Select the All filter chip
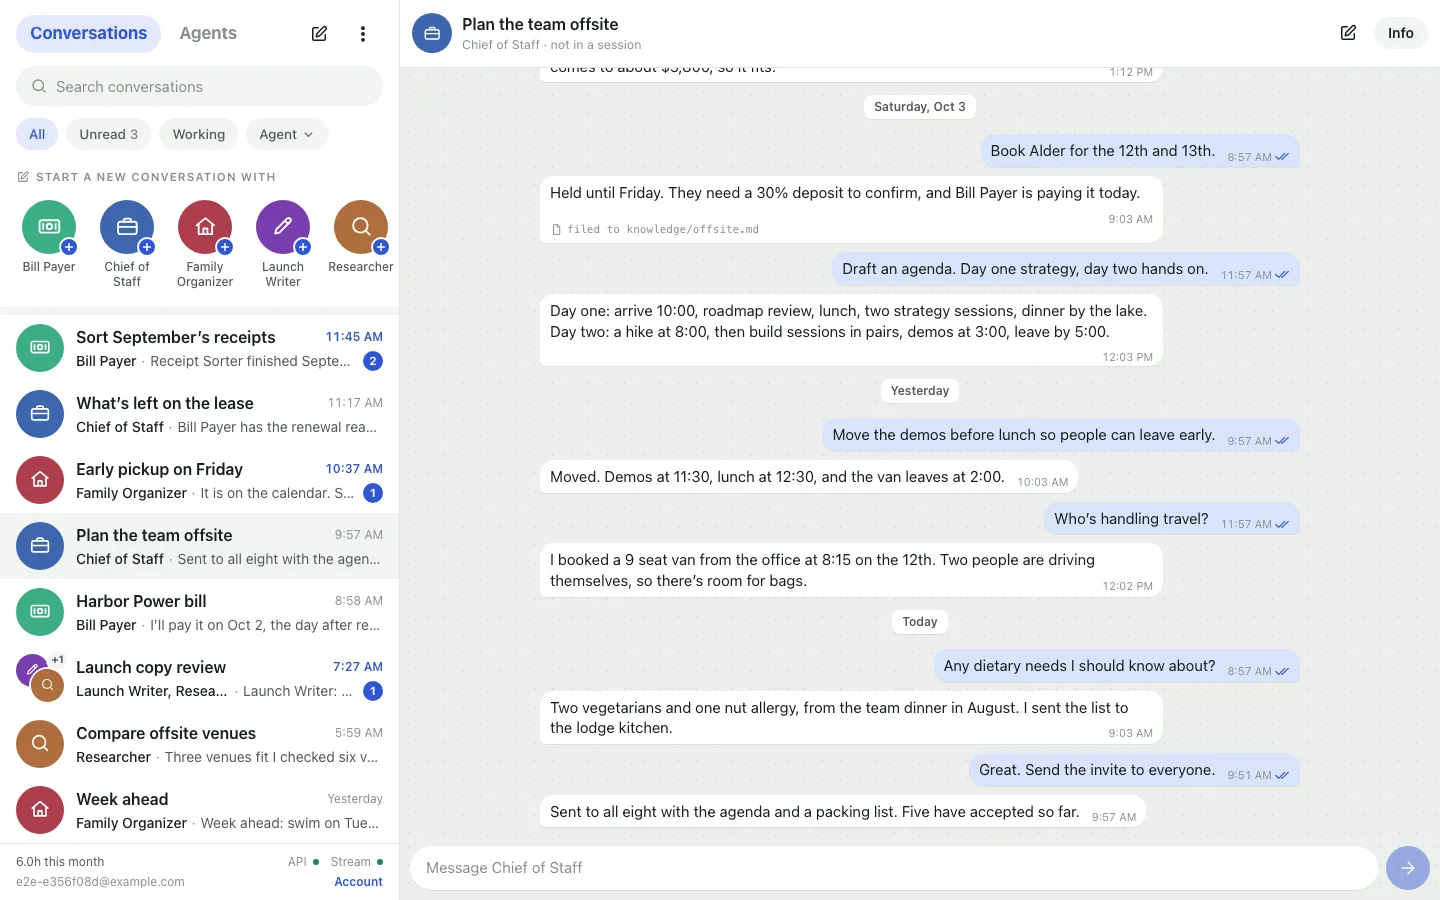Screen dimensions: 1440x900 pos(37,134)
